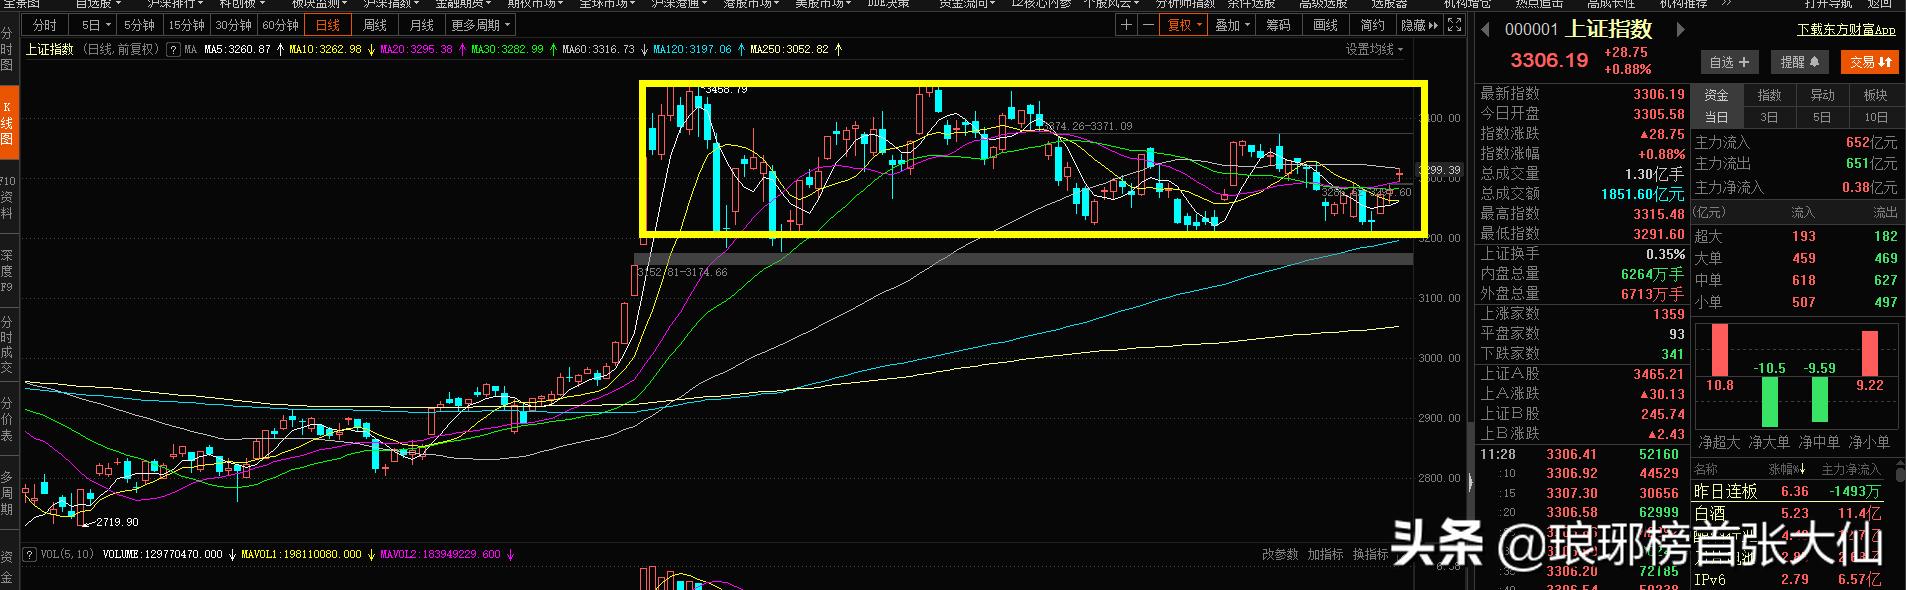This screenshot has height=590, width=1906.
Task: Open 复权 adjustment dropdown
Action: pos(1184,25)
